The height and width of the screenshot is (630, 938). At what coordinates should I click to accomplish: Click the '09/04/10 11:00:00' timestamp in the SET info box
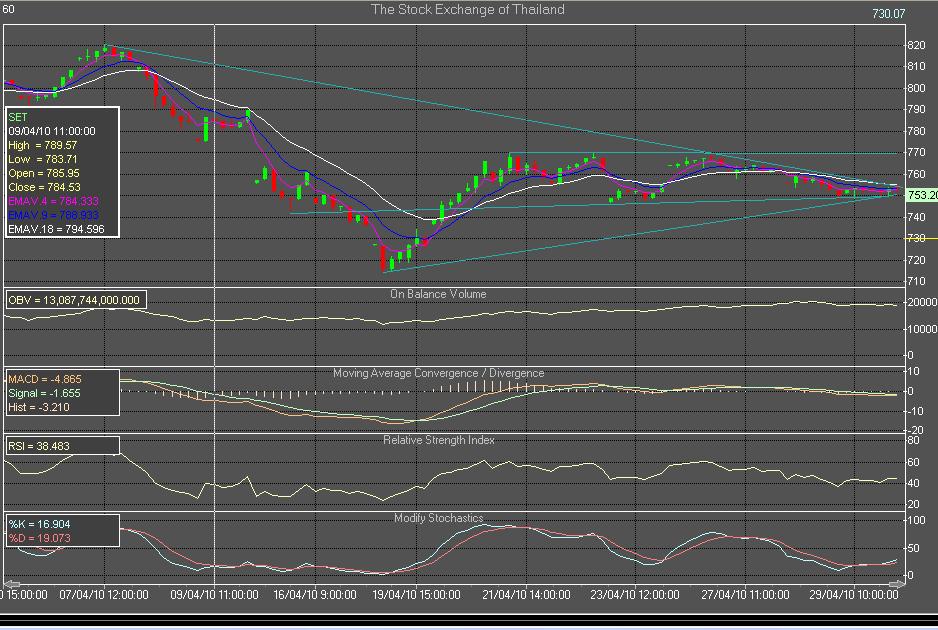point(52,131)
